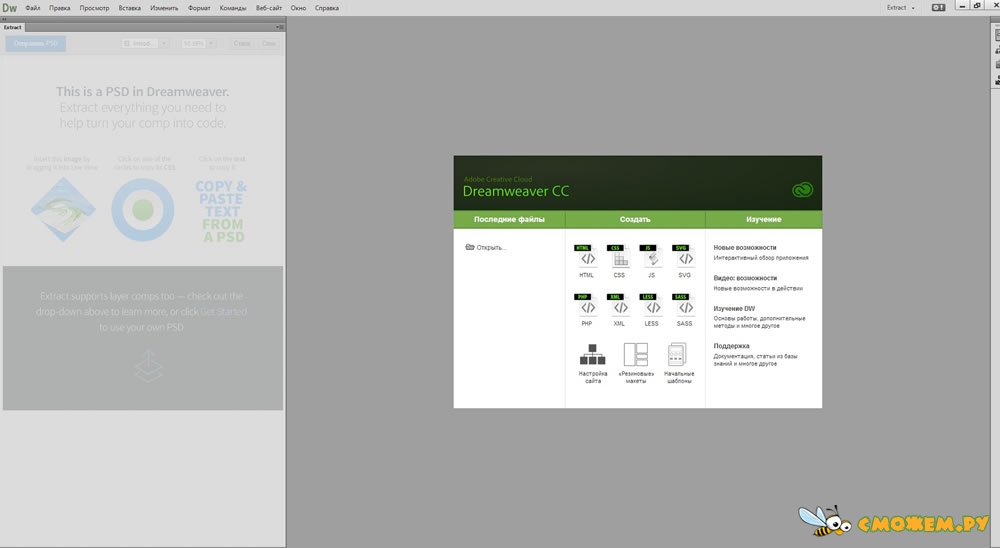The height and width of the screenshot is (548, 1000).
Task: Click the PSD upload arrow icon
Action: click(x=149, y=366)
